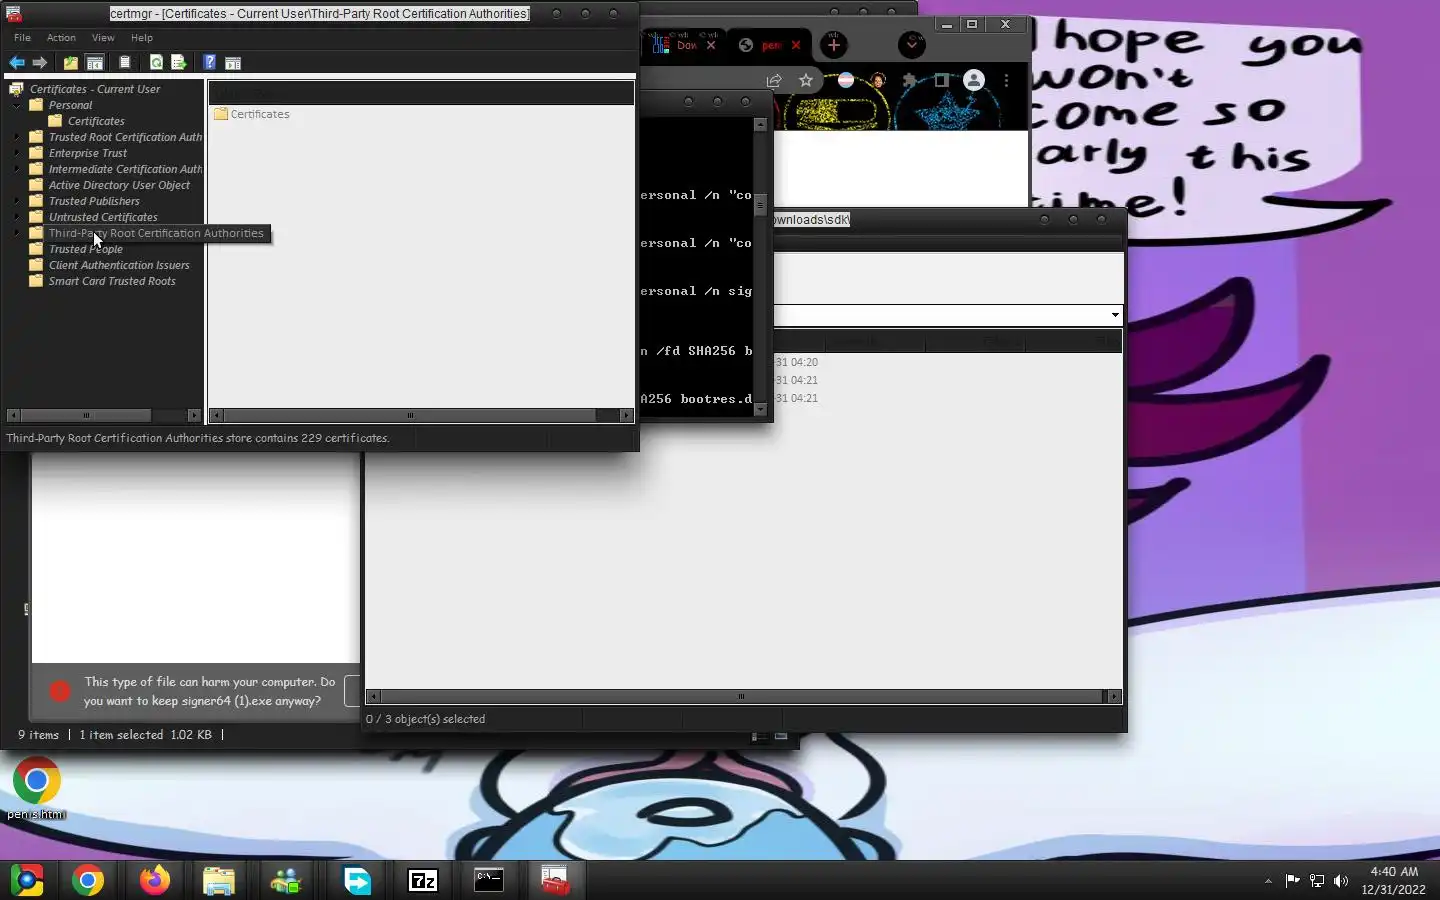Click the share icon in Chrome address bar
The width and height of the screenshot is (1440, 900).
(x=774, y=81)
